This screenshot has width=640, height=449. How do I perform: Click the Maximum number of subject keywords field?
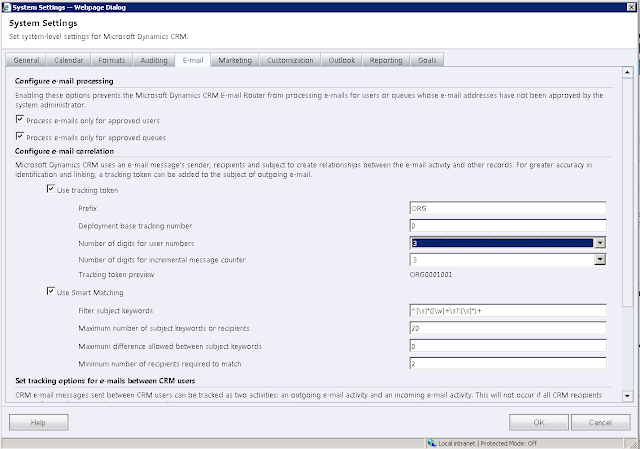508,328
